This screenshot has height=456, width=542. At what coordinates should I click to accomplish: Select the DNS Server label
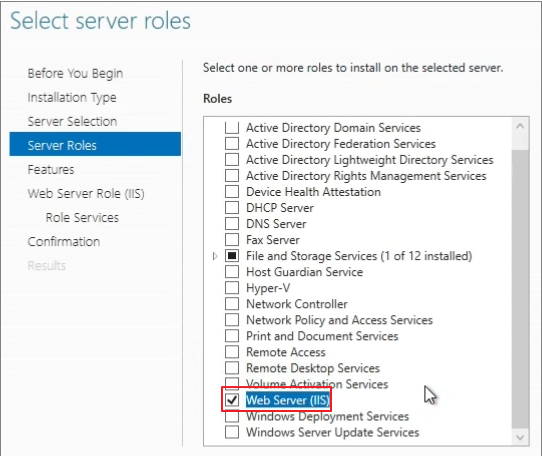pos(276,224)
